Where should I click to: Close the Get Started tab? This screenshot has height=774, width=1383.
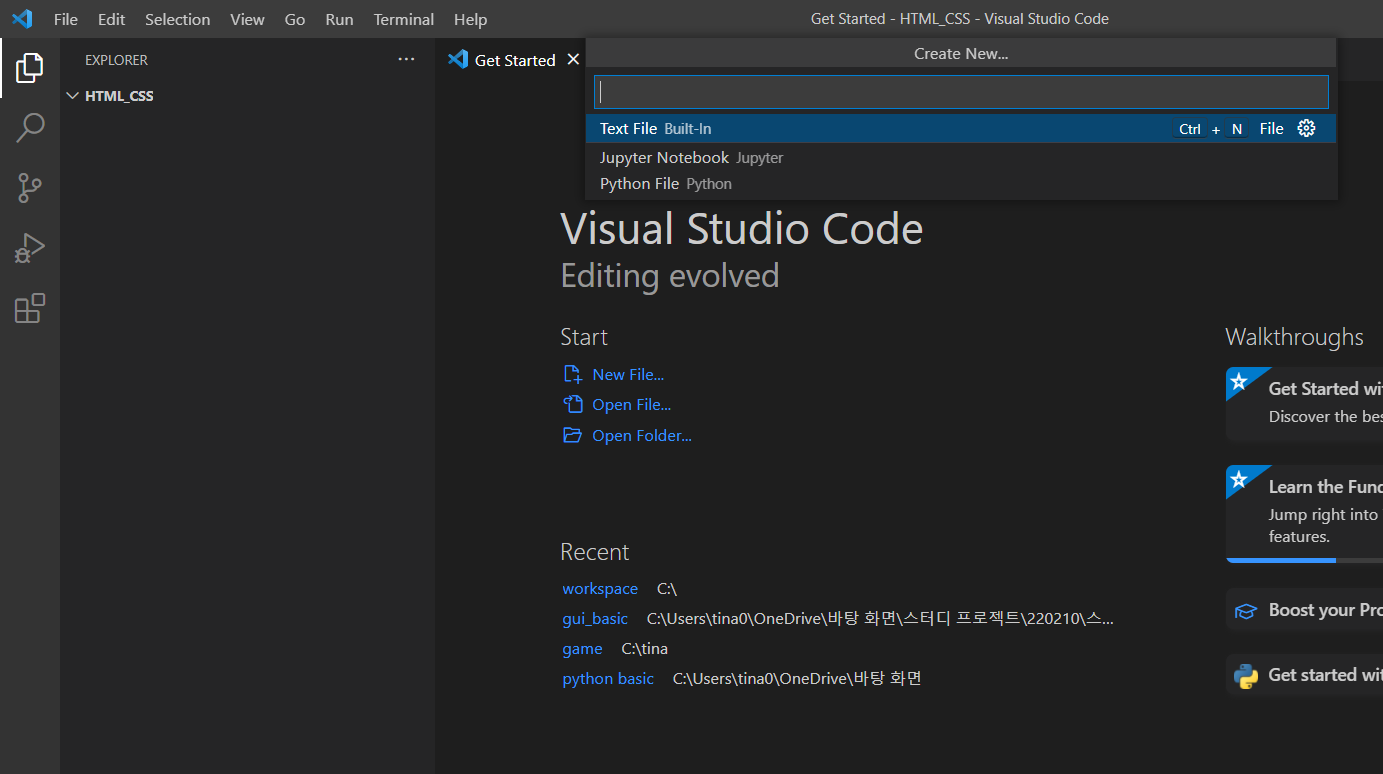click(x=573, y=60)
